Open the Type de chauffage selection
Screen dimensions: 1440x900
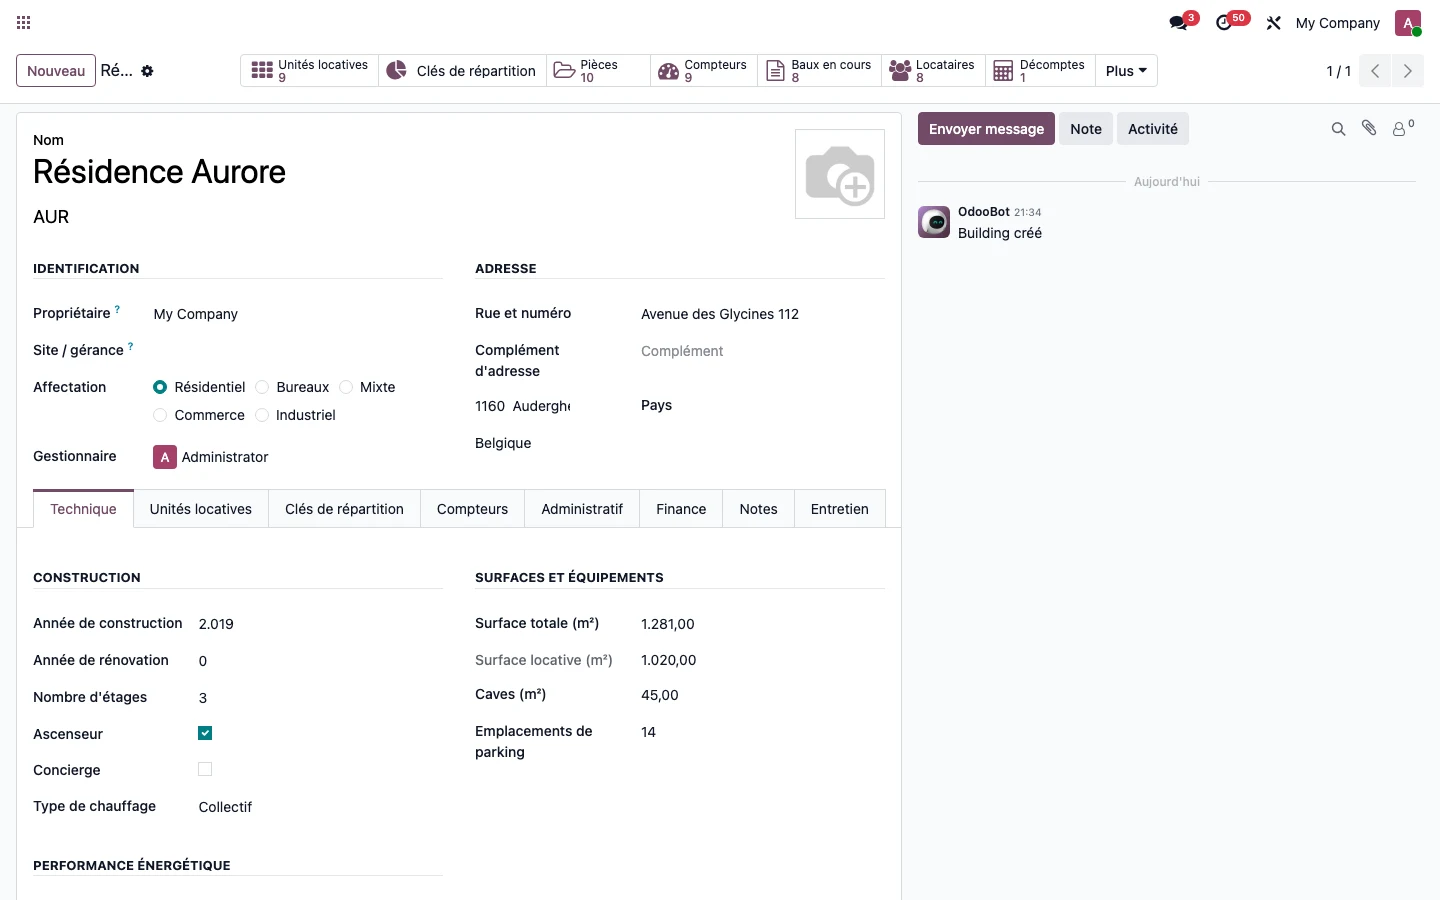pos(320,807)
